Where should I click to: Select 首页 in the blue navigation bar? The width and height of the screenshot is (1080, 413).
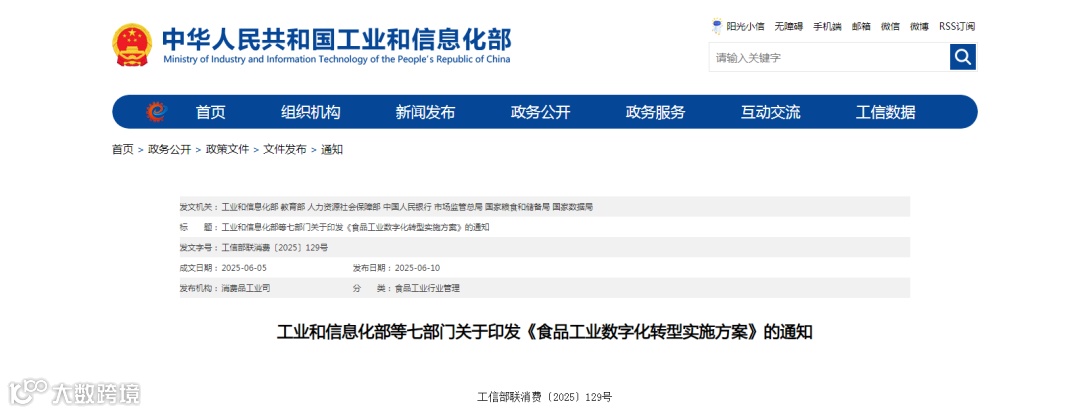(x=211, y=112)
